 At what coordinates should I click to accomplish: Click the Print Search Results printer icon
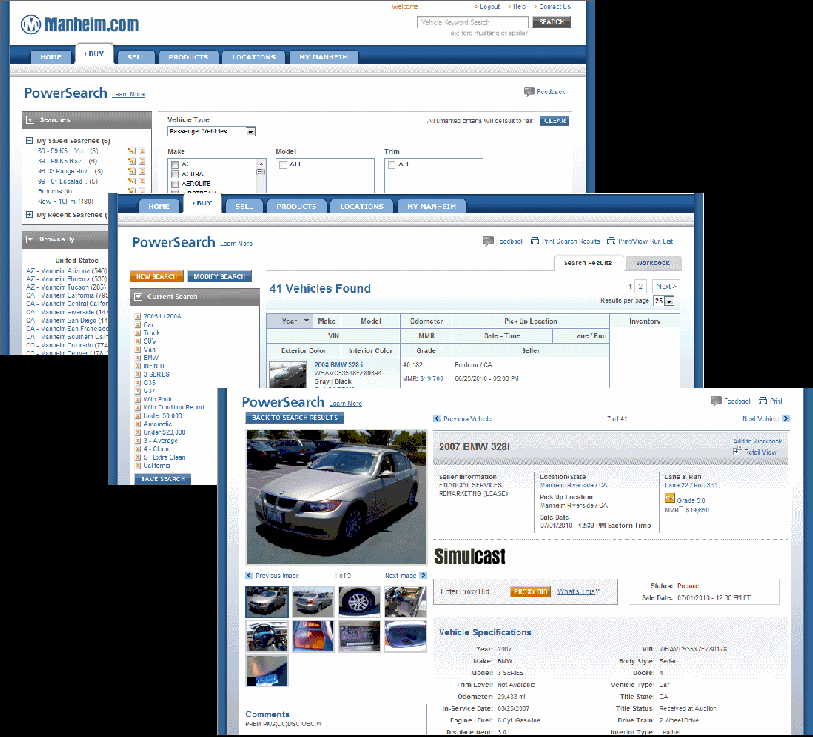535,241
